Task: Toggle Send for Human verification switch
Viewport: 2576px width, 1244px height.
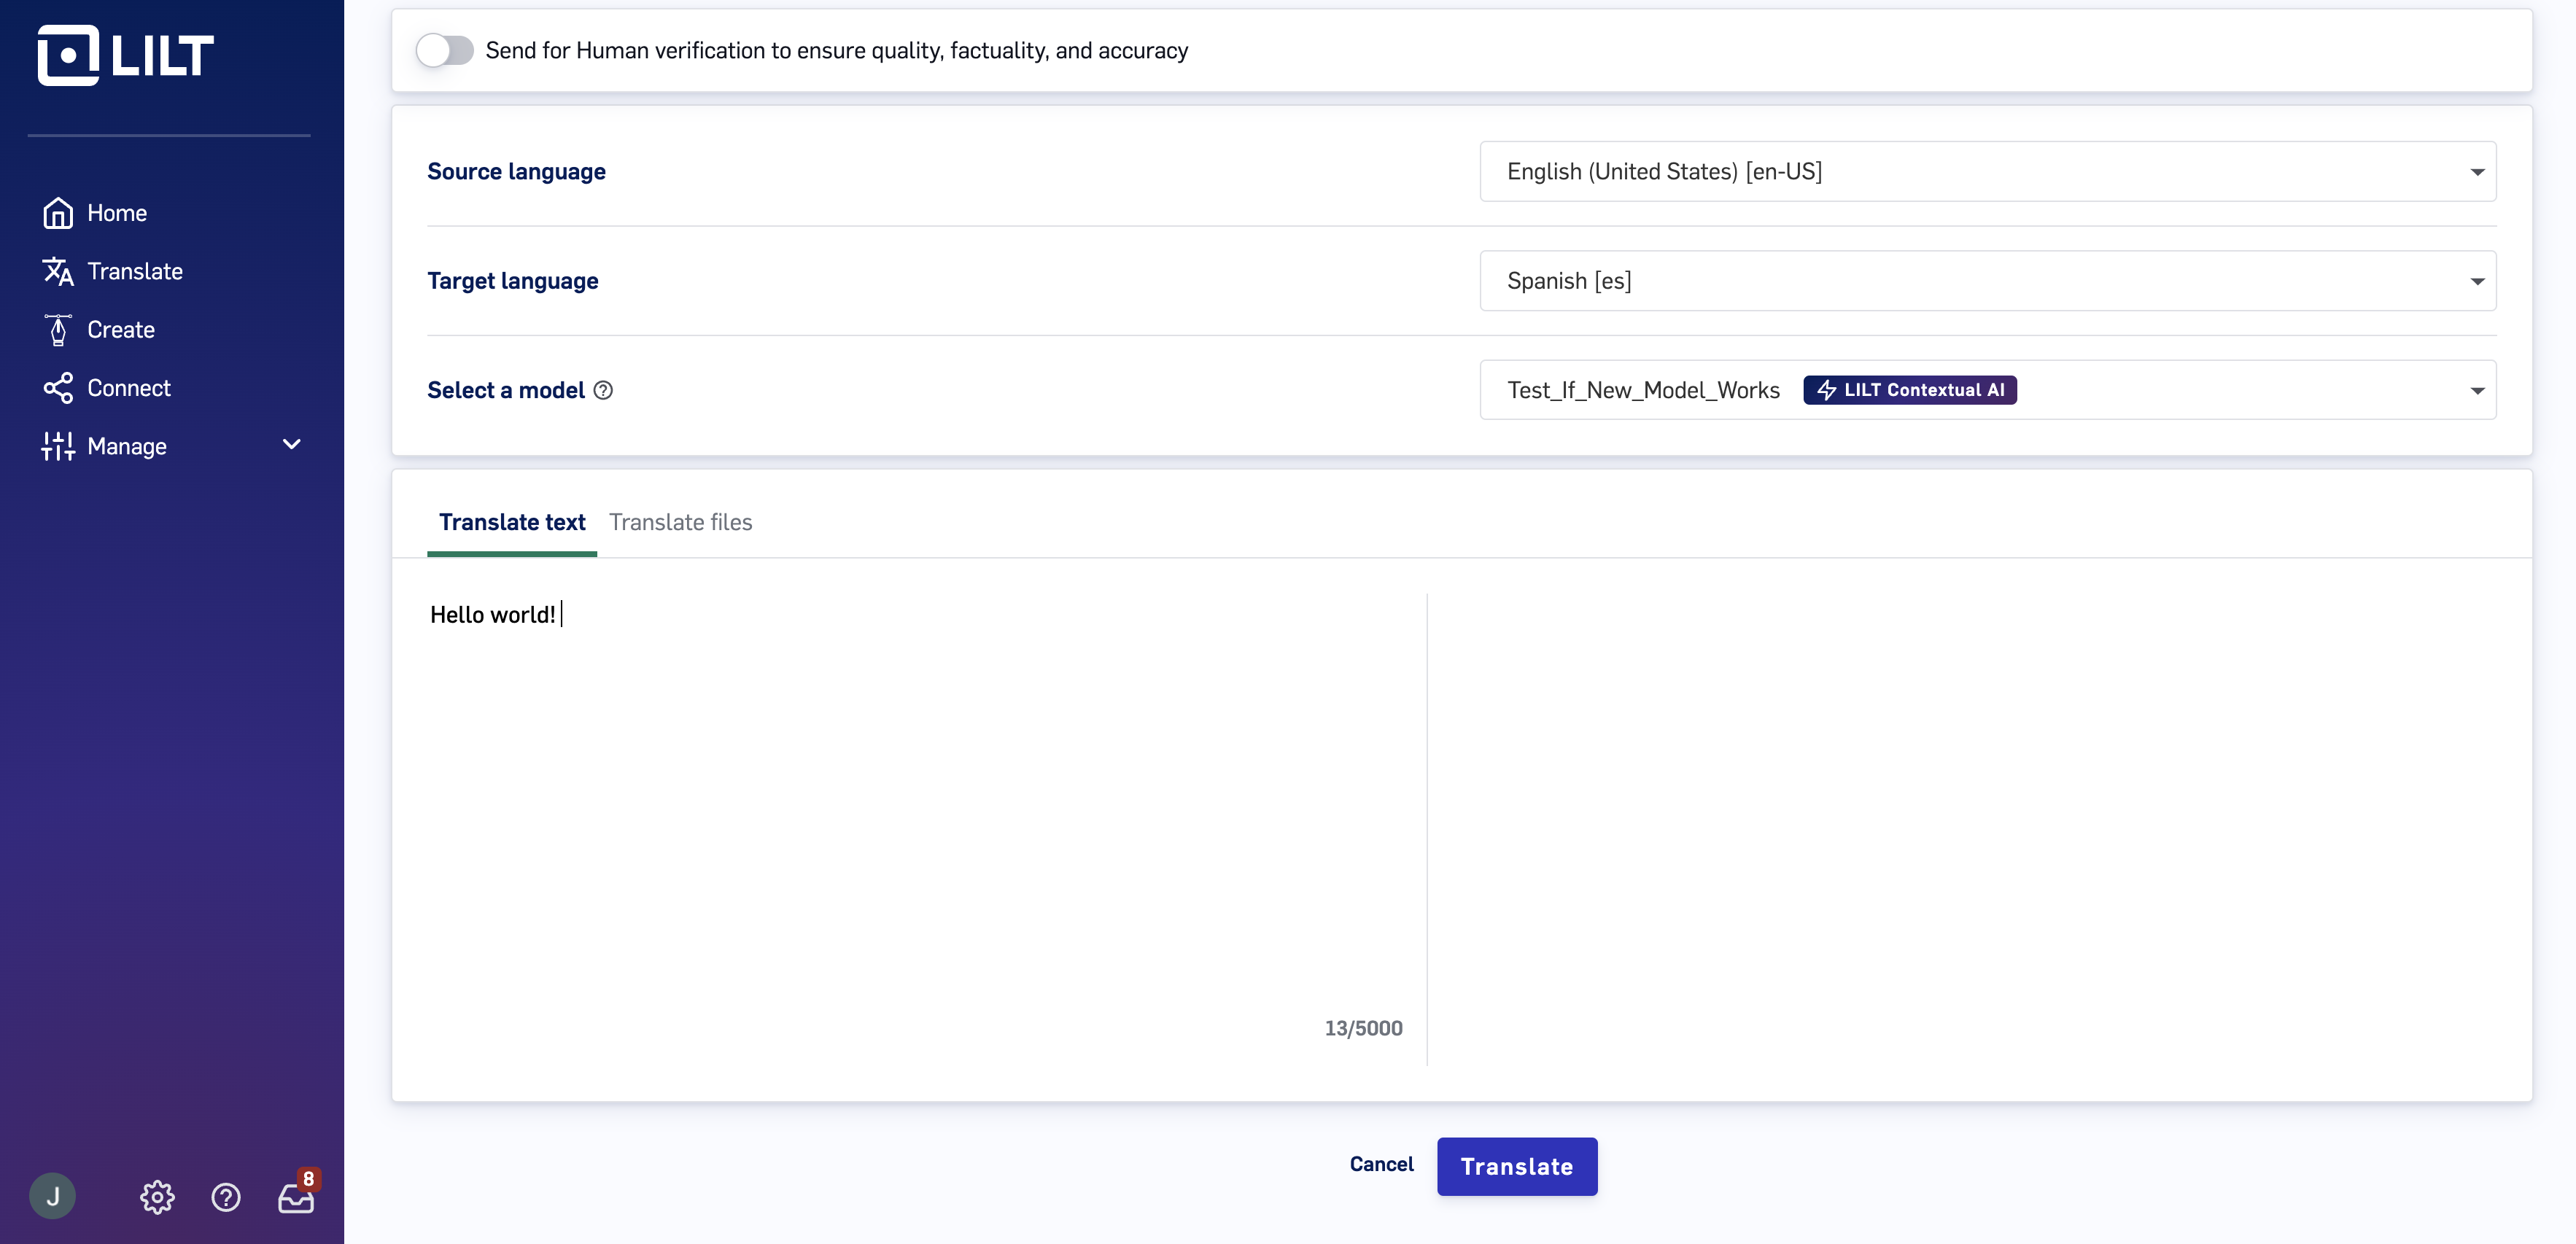Action: point(445,50)
